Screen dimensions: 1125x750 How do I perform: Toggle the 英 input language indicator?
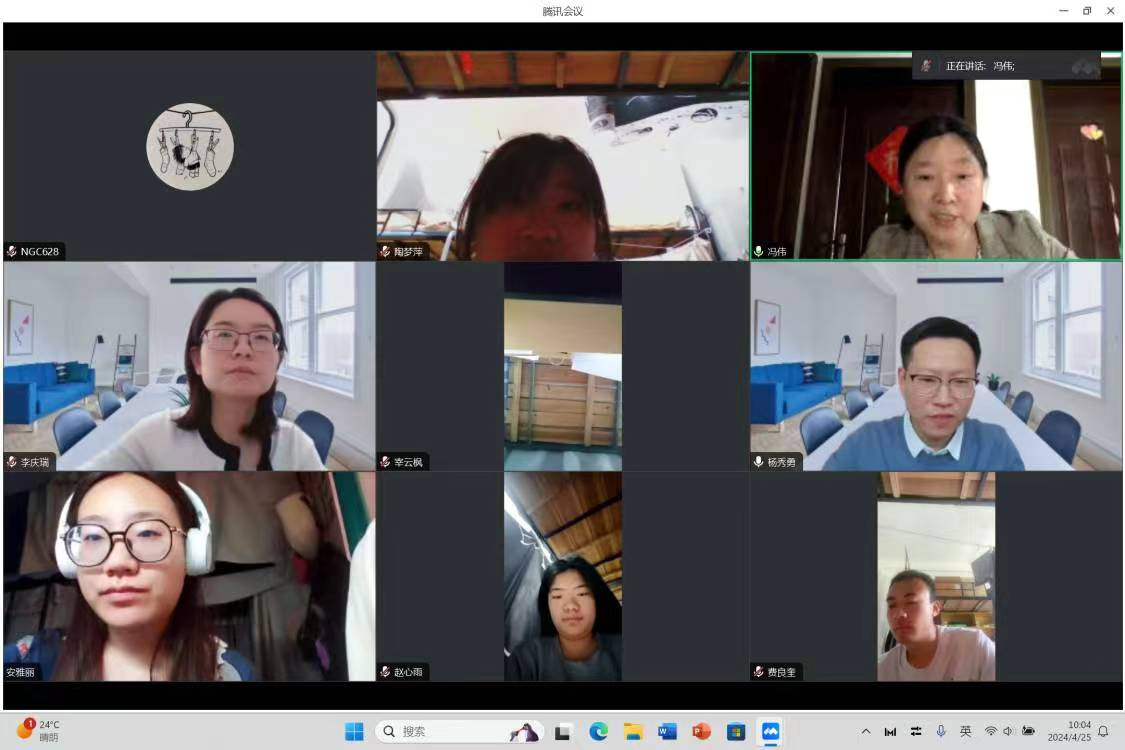pyautogui.click(x=966, y=731)
